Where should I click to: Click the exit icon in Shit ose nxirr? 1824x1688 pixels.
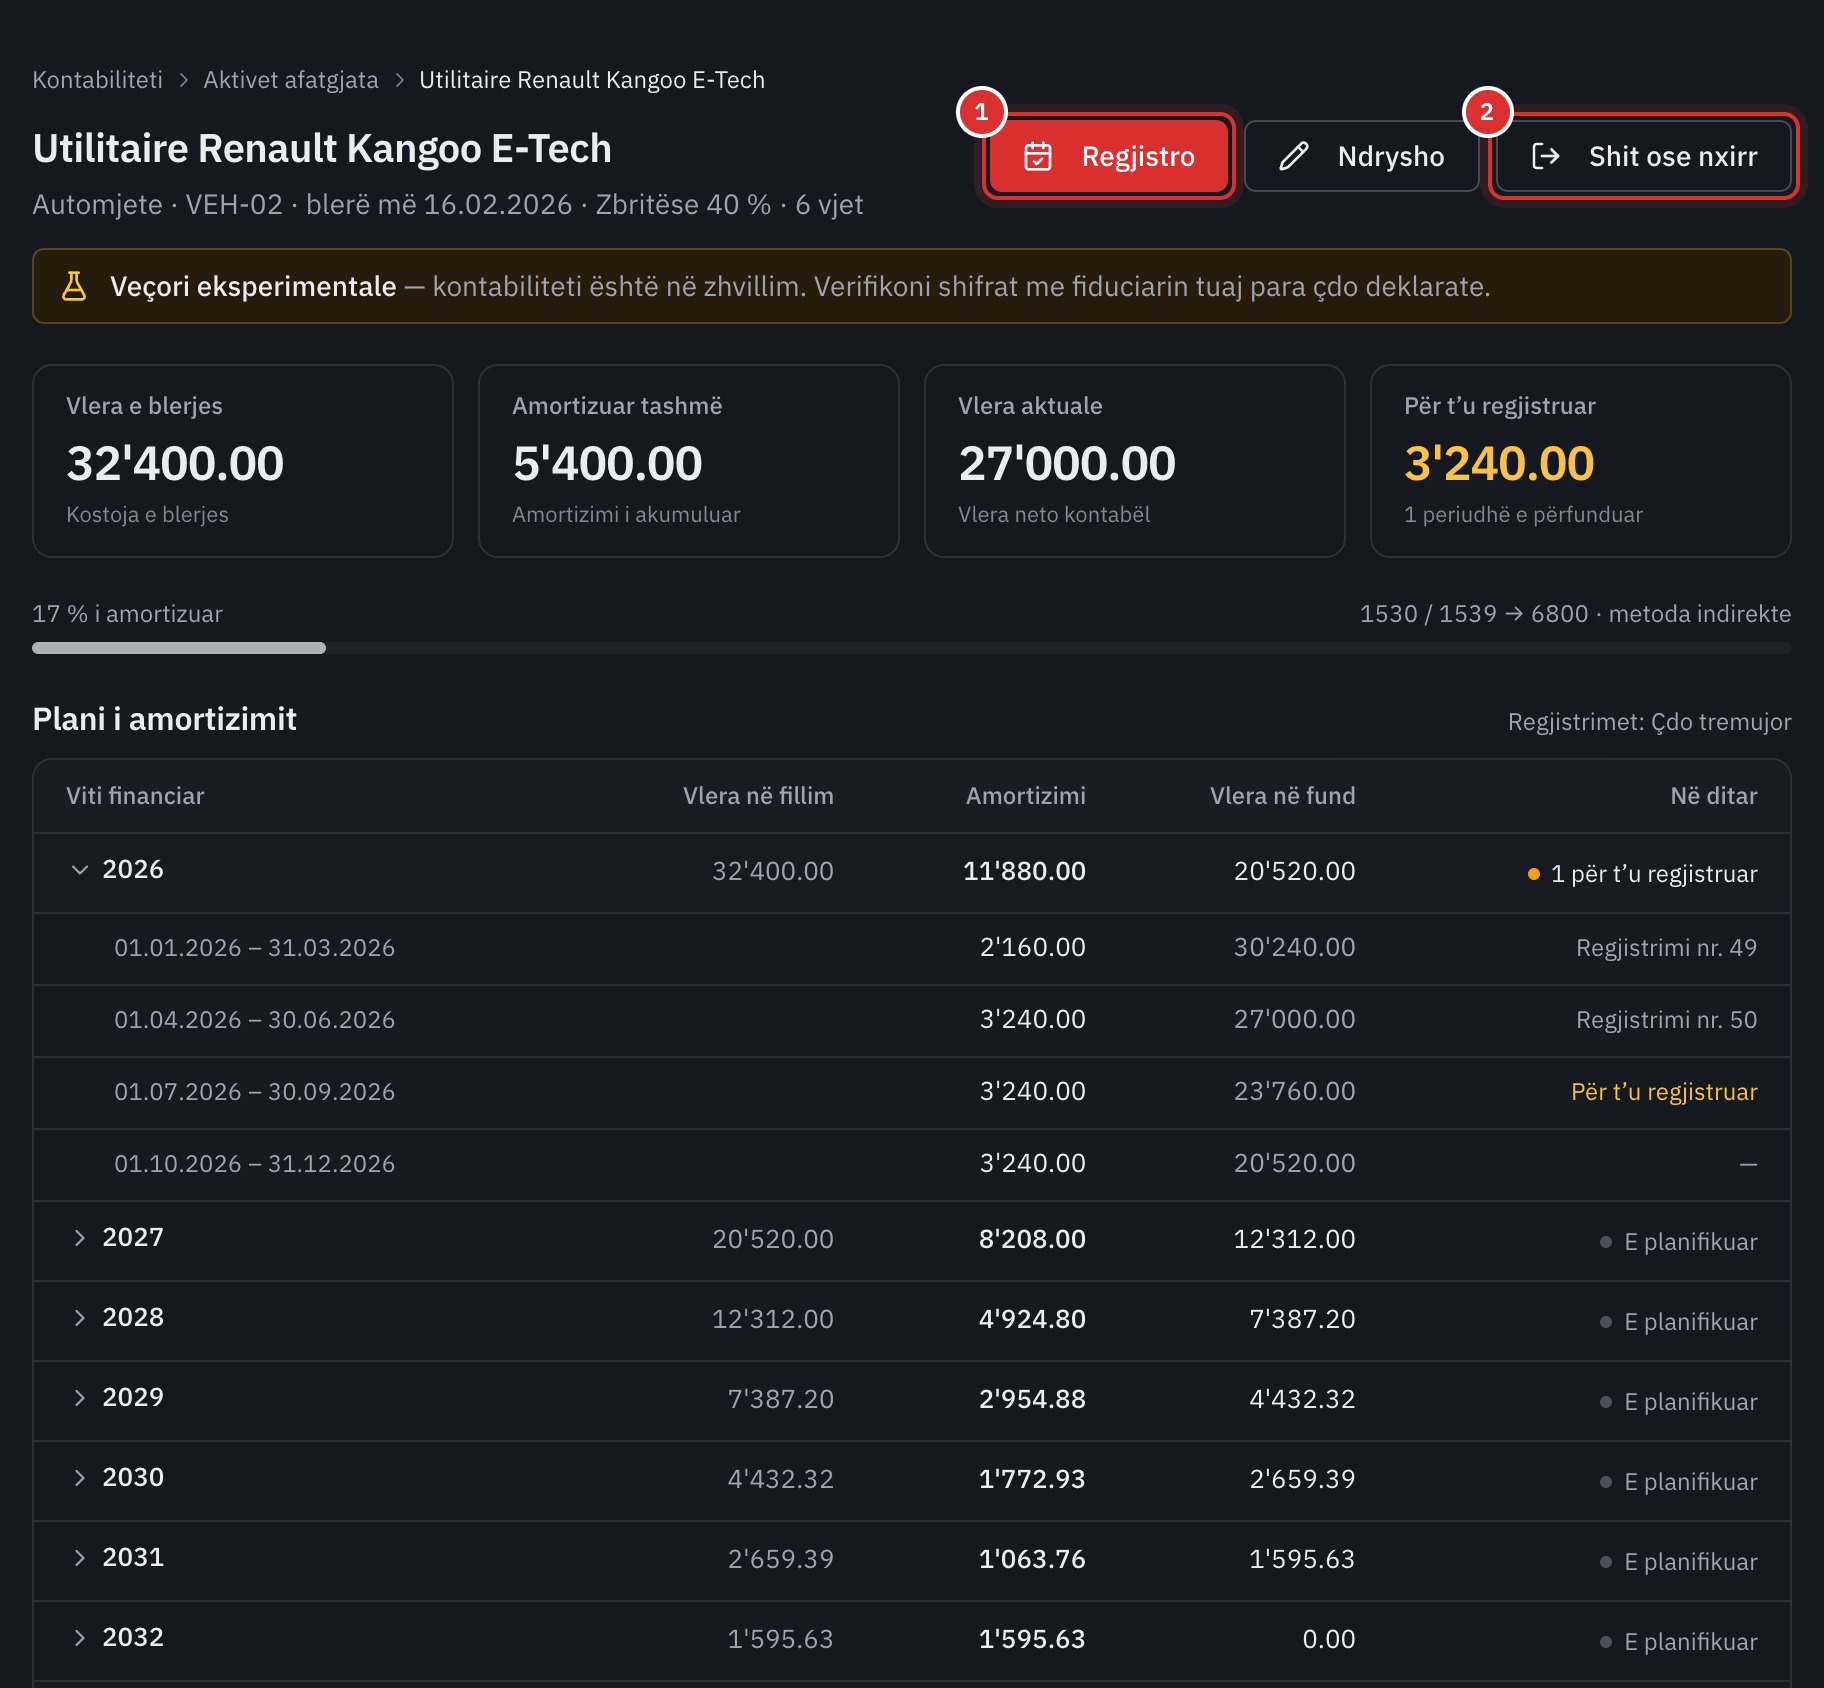coord(1546,156)
